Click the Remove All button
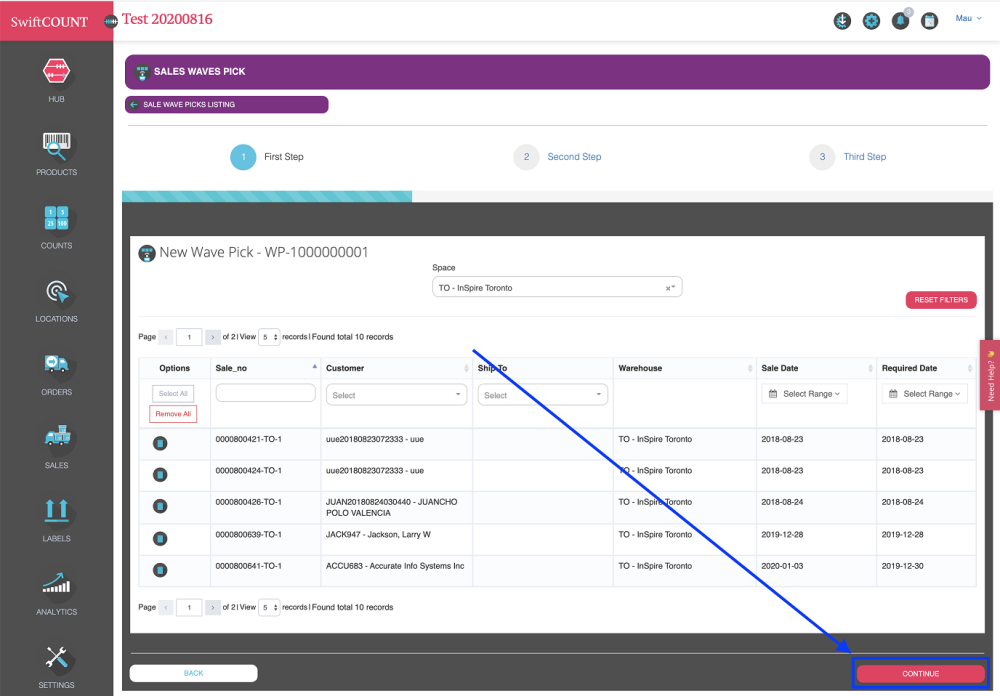 pos(173,414)
